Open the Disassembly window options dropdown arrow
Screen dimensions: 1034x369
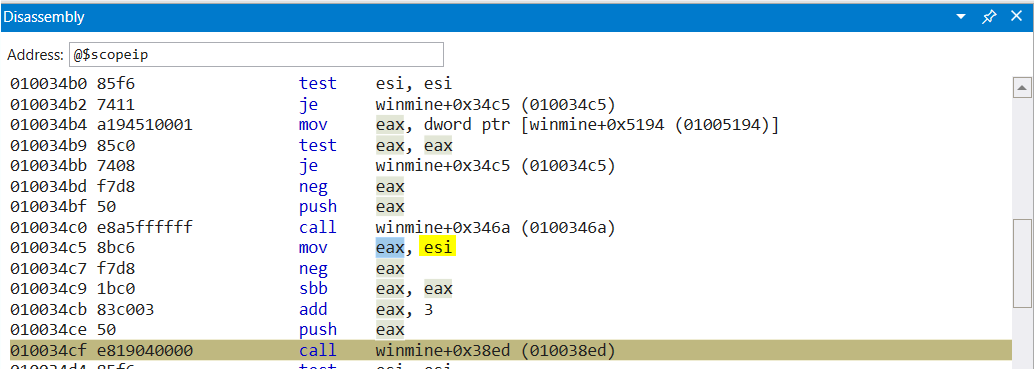pos(961,18)
